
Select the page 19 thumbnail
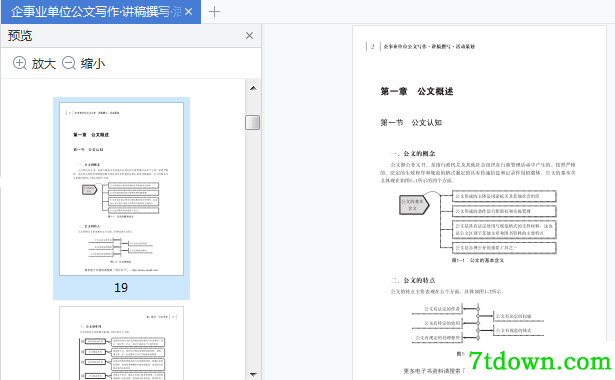(121, 189)
